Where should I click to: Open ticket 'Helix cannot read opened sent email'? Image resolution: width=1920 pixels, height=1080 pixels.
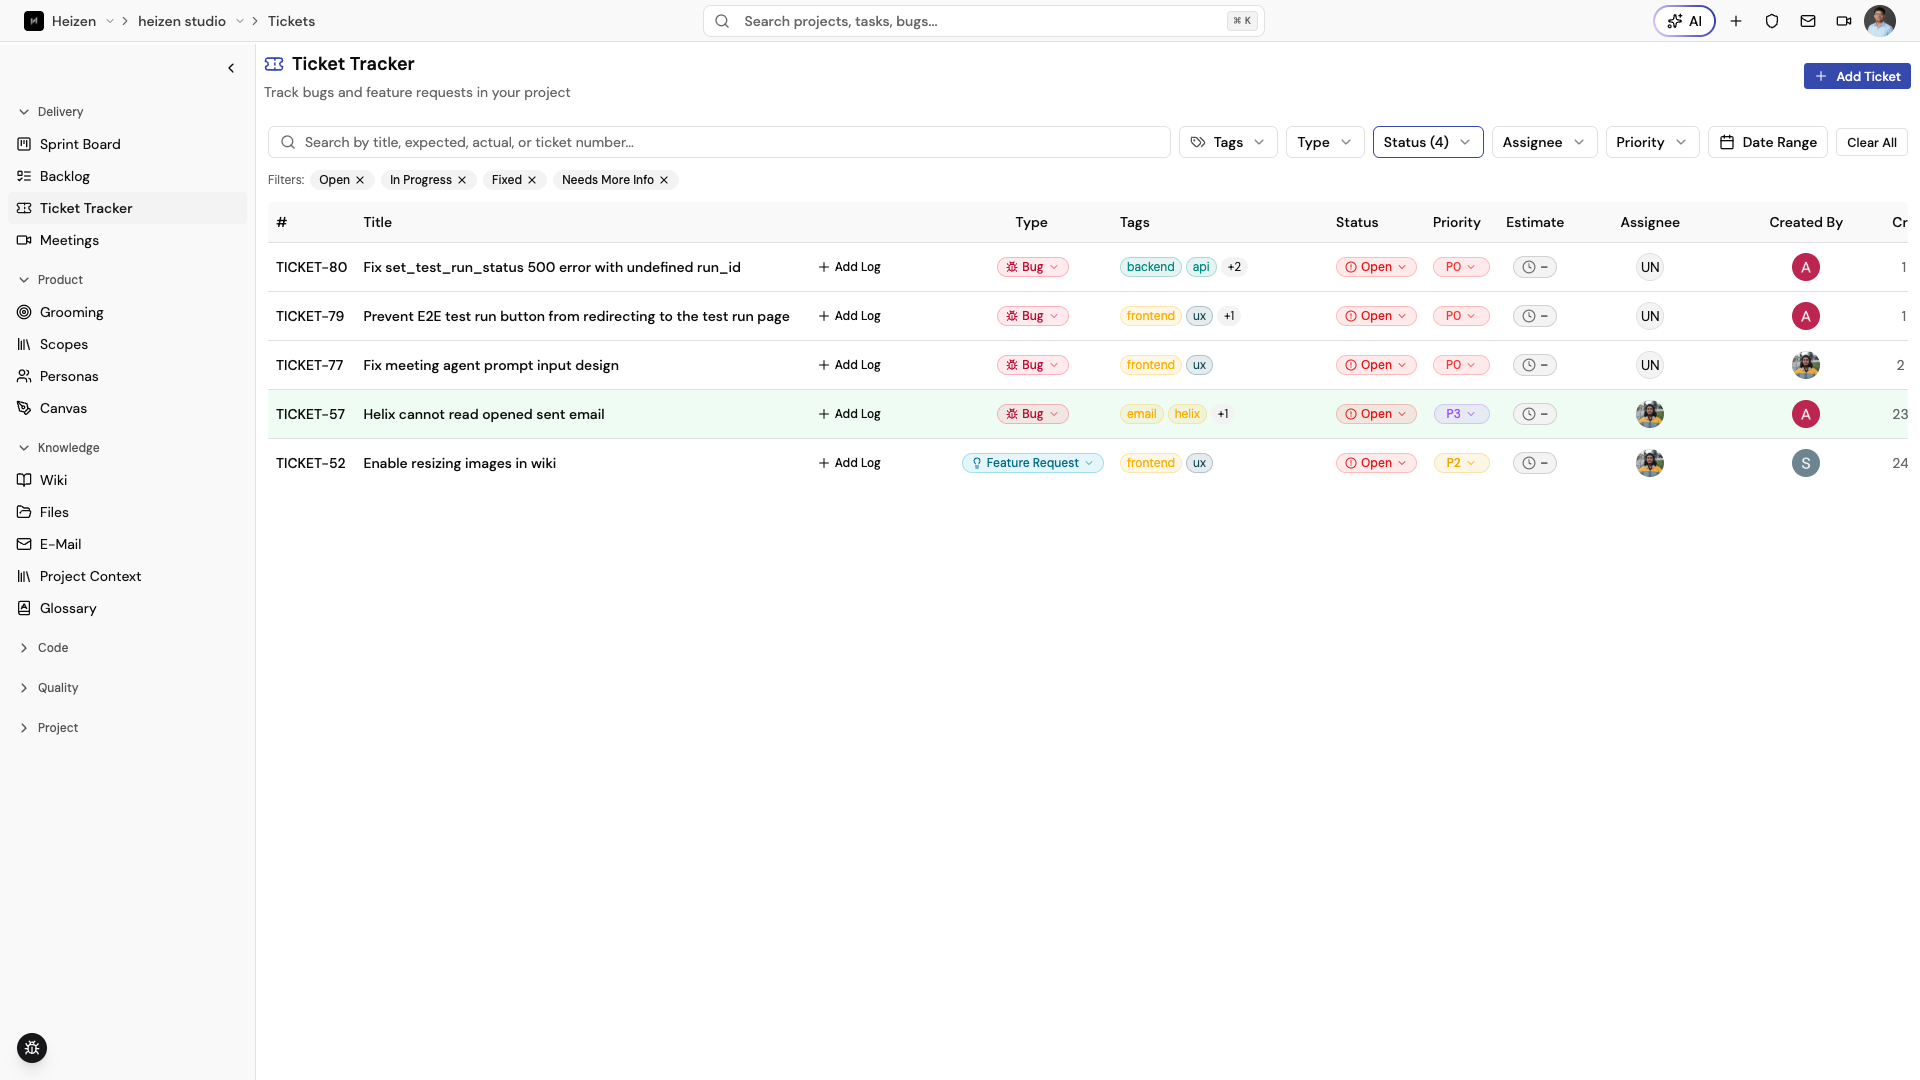[484, 414]
